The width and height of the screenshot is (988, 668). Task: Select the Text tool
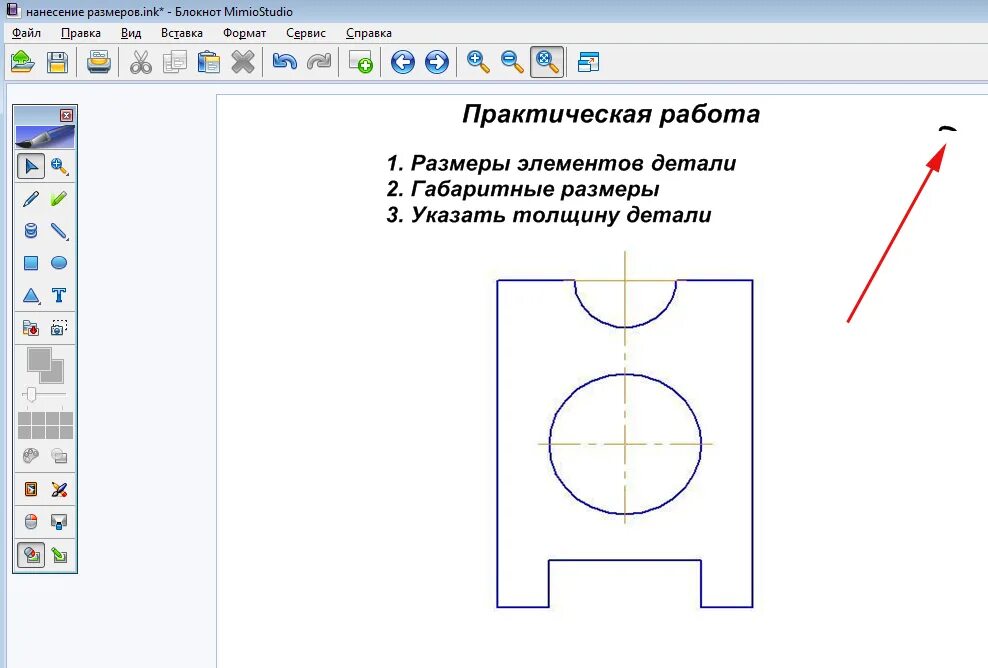click(x=59, y=295)
